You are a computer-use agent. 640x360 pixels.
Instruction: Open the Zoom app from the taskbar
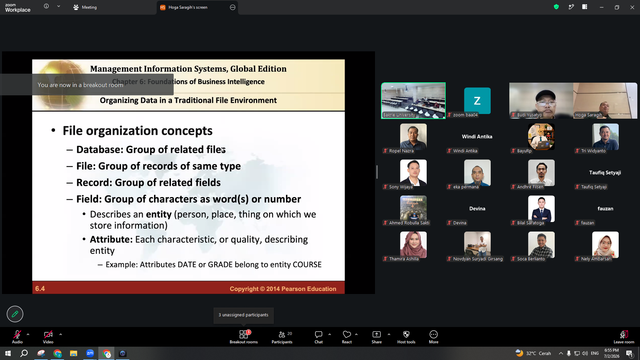90,353
